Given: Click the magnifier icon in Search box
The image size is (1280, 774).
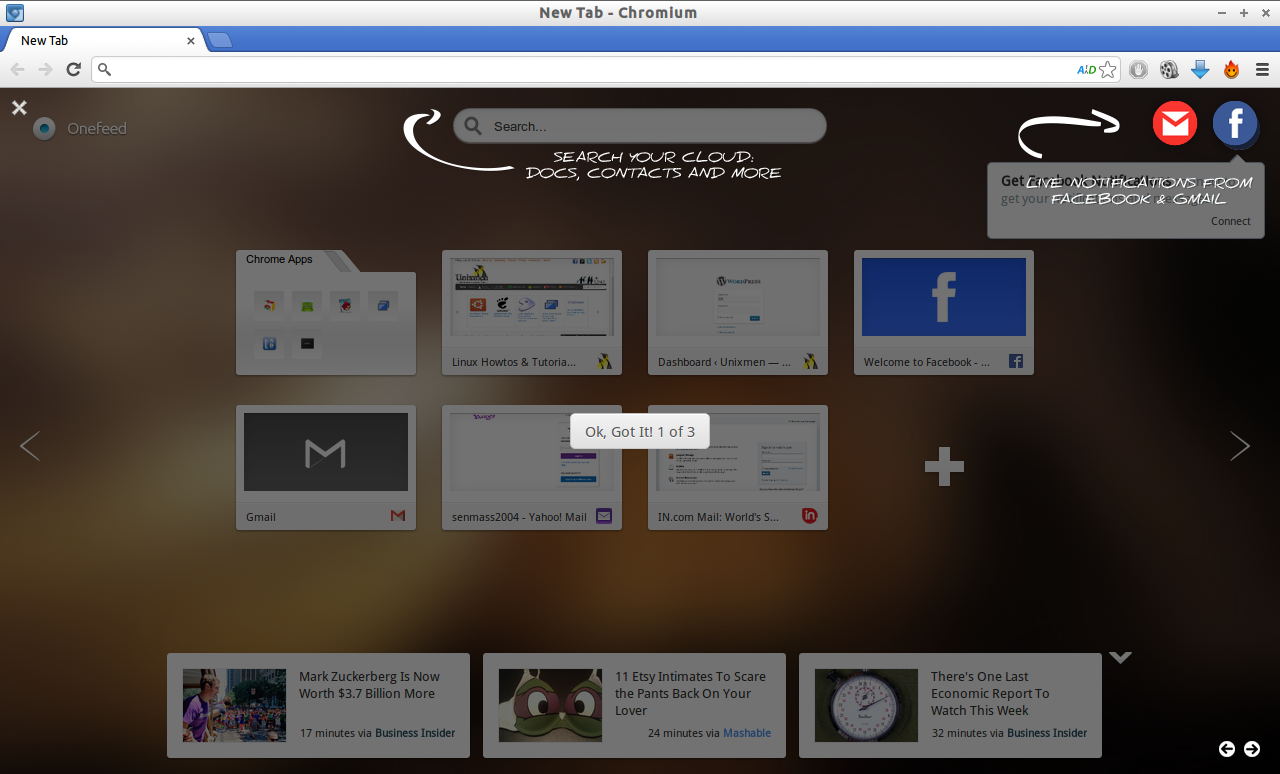Looking at the screenshot, I should (x=474, y=126).
